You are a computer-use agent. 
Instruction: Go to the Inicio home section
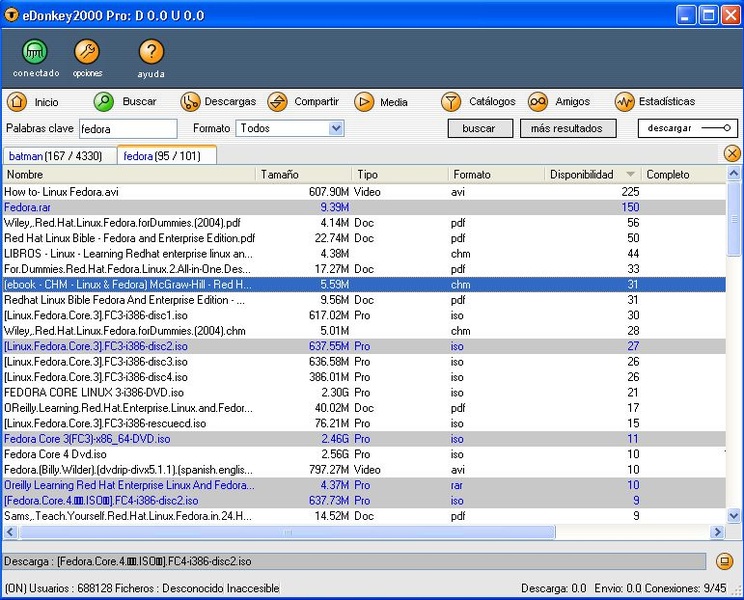pos(33,102)
